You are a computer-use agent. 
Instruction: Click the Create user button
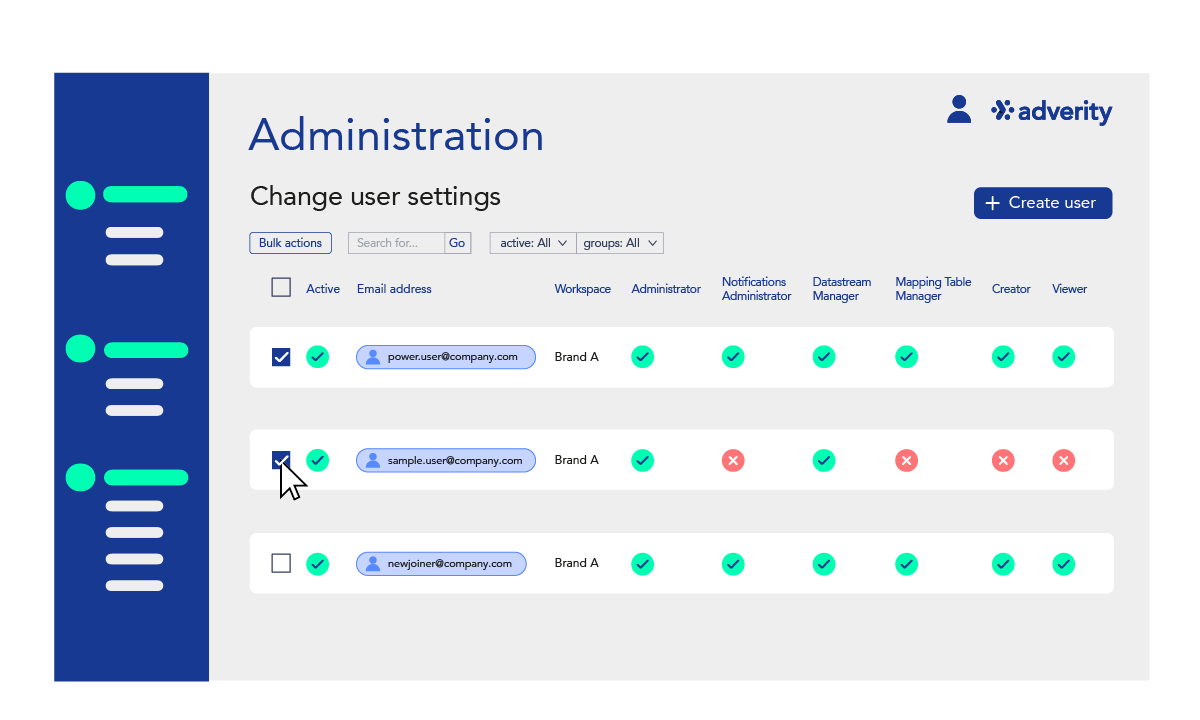point(1043,203)
